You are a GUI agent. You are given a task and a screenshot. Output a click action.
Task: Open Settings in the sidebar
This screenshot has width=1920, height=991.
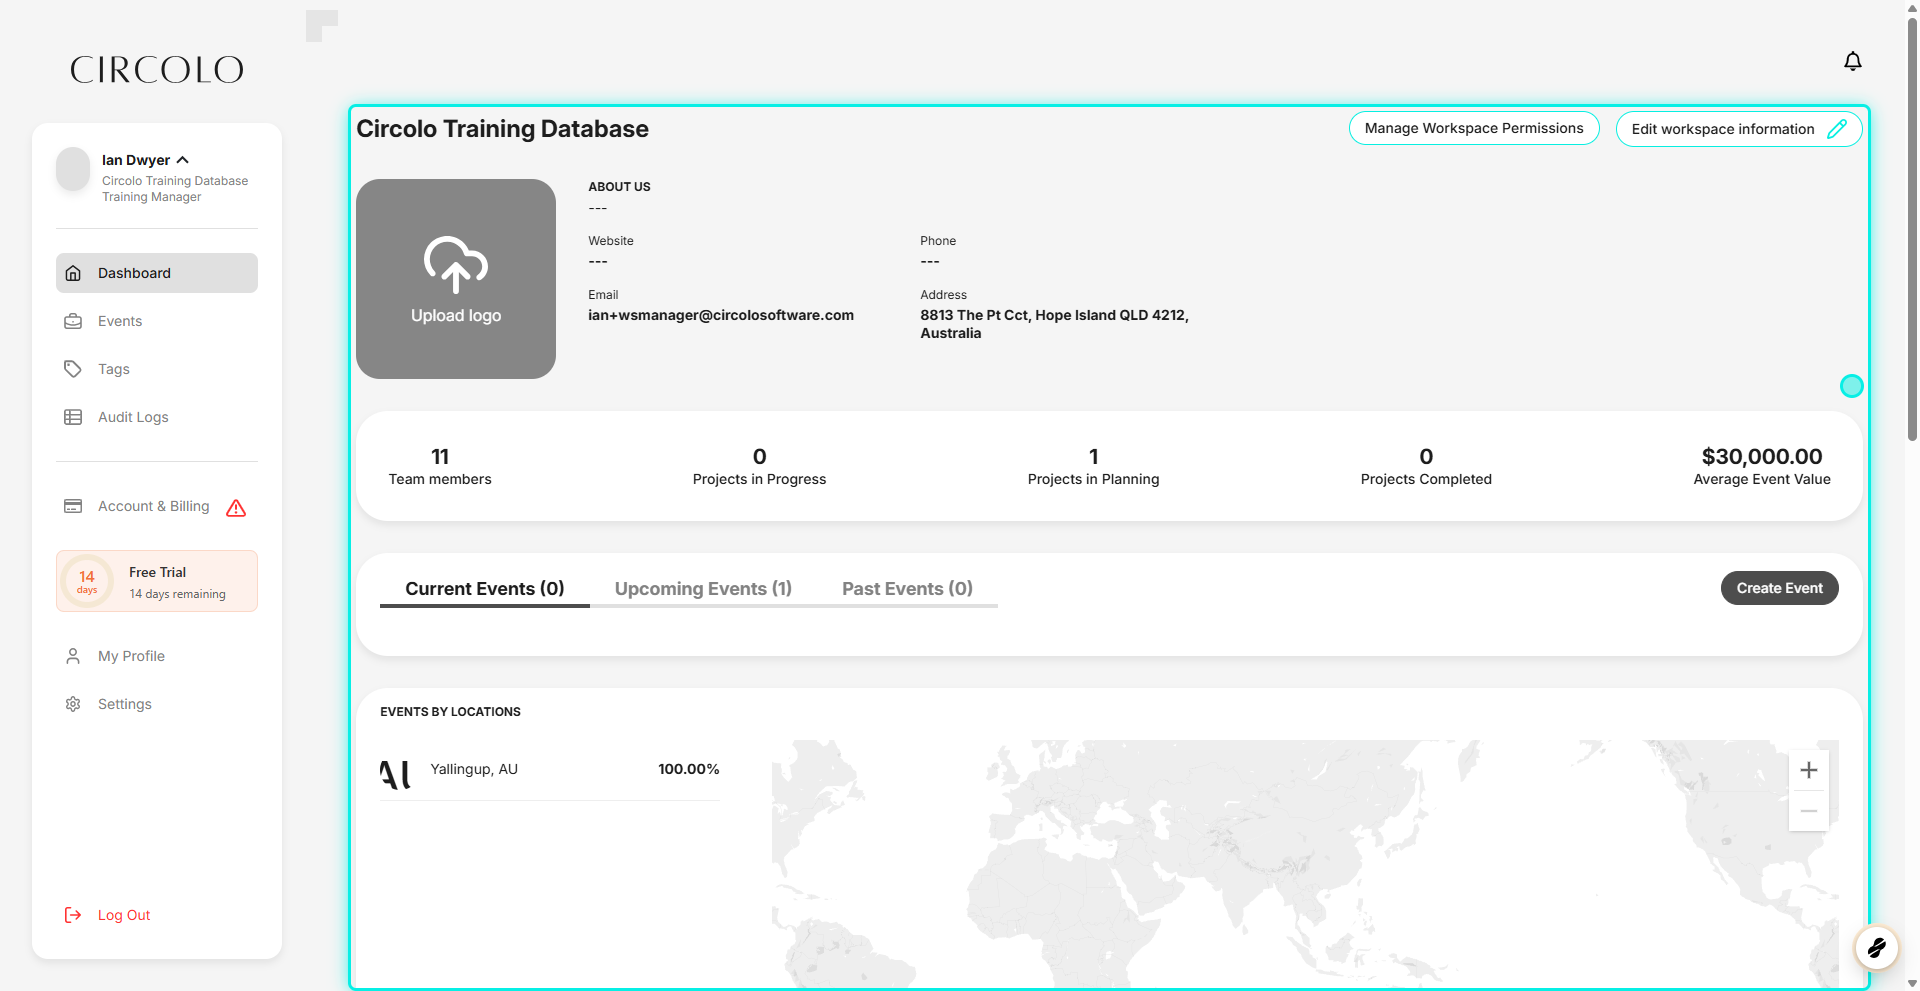157,704
